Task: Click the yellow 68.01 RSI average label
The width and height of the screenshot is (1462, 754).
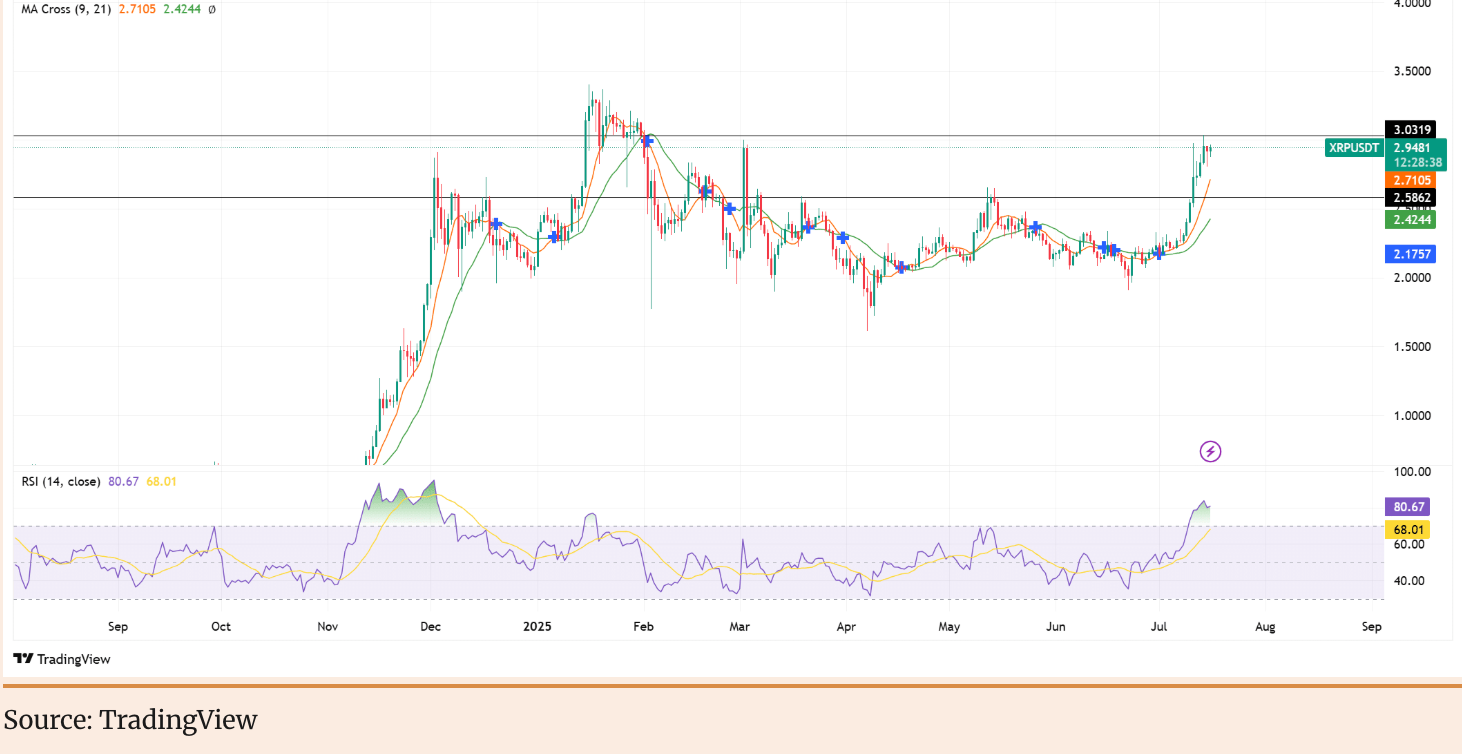Action: 1411,528
